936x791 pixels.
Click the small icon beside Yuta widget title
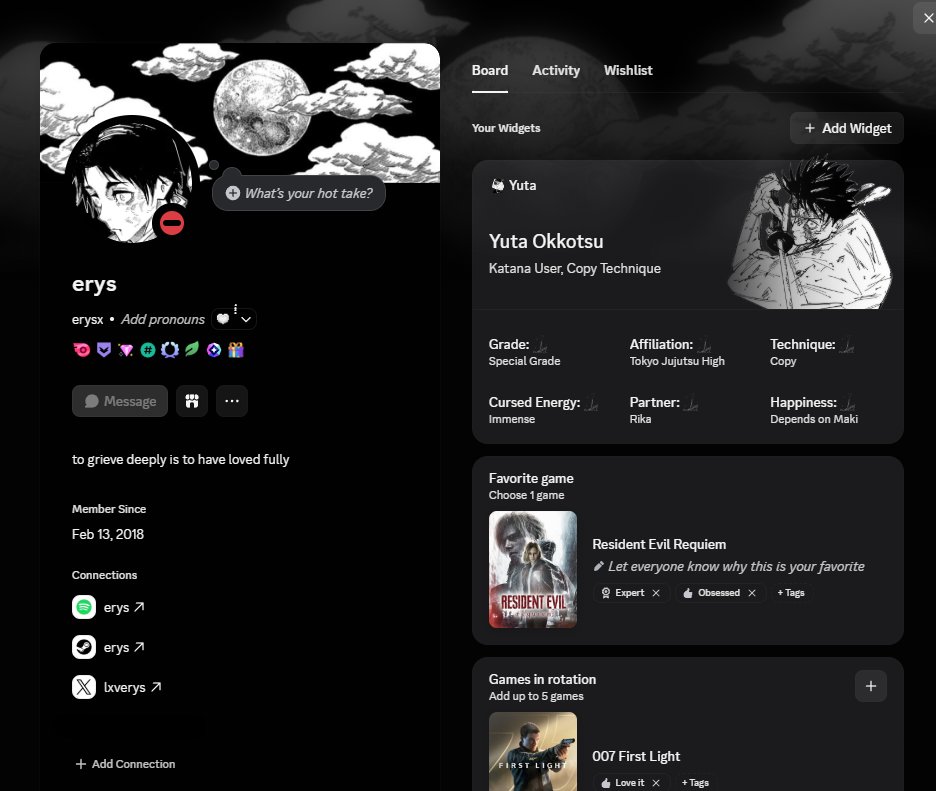pyautogui.click(x=497, y=186)
